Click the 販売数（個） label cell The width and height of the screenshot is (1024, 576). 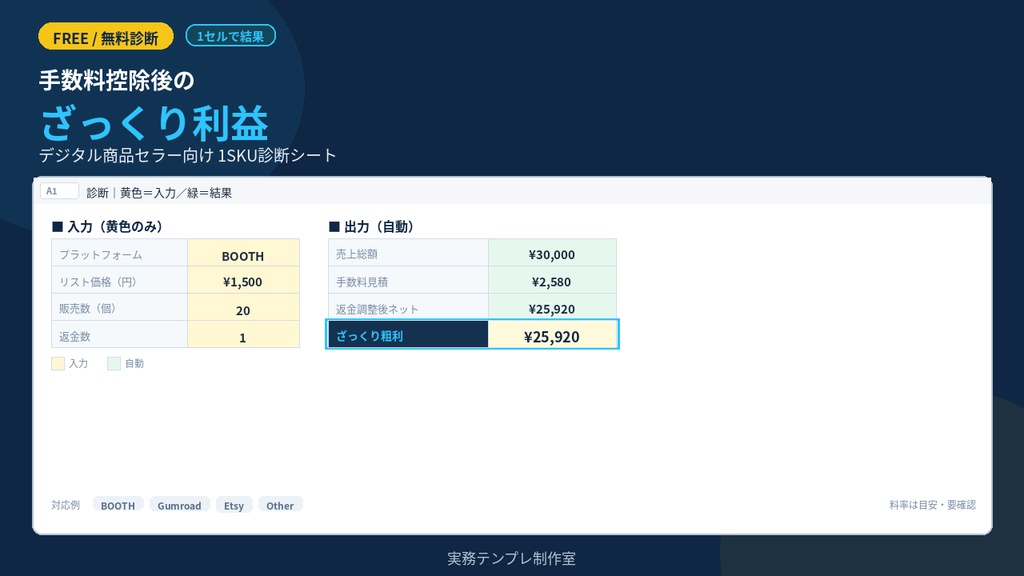(x=120, y=308)
